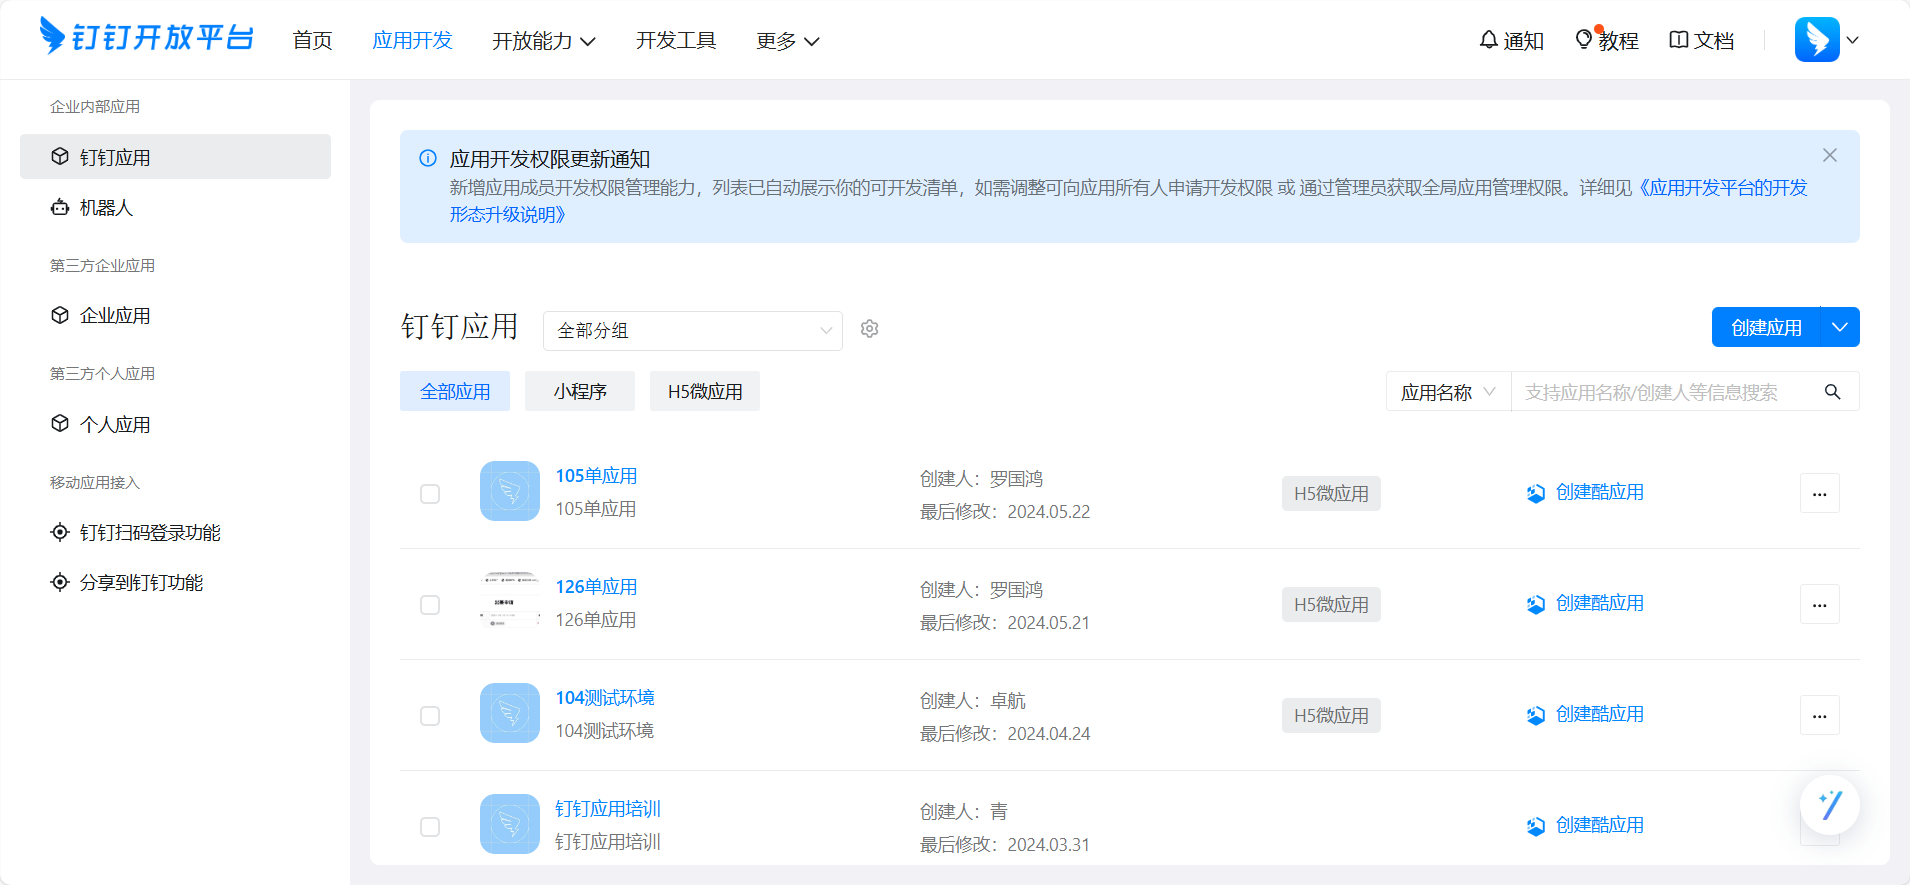This screenshot has width=1910, height=885.
Task: Click the user avatar icon
Action: coord(1817,40)
